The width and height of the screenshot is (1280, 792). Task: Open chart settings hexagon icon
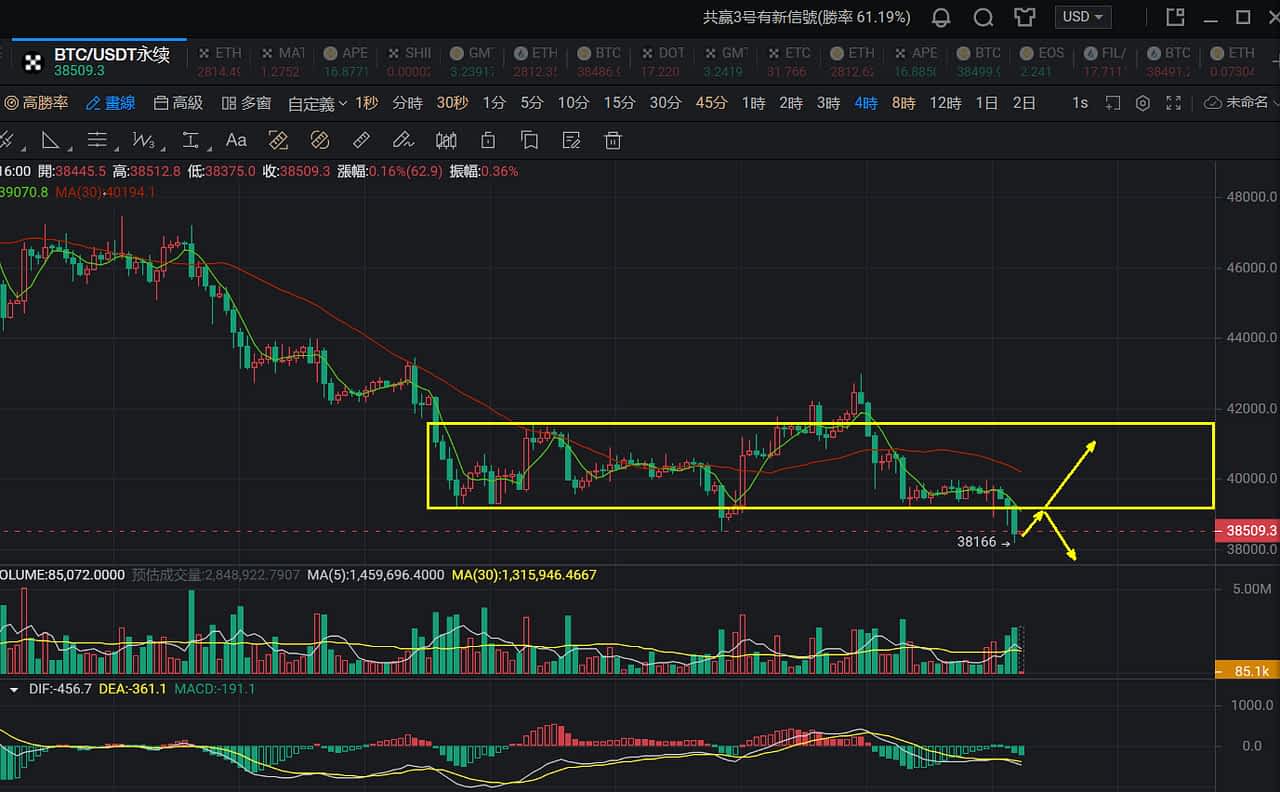(1144, 103)
